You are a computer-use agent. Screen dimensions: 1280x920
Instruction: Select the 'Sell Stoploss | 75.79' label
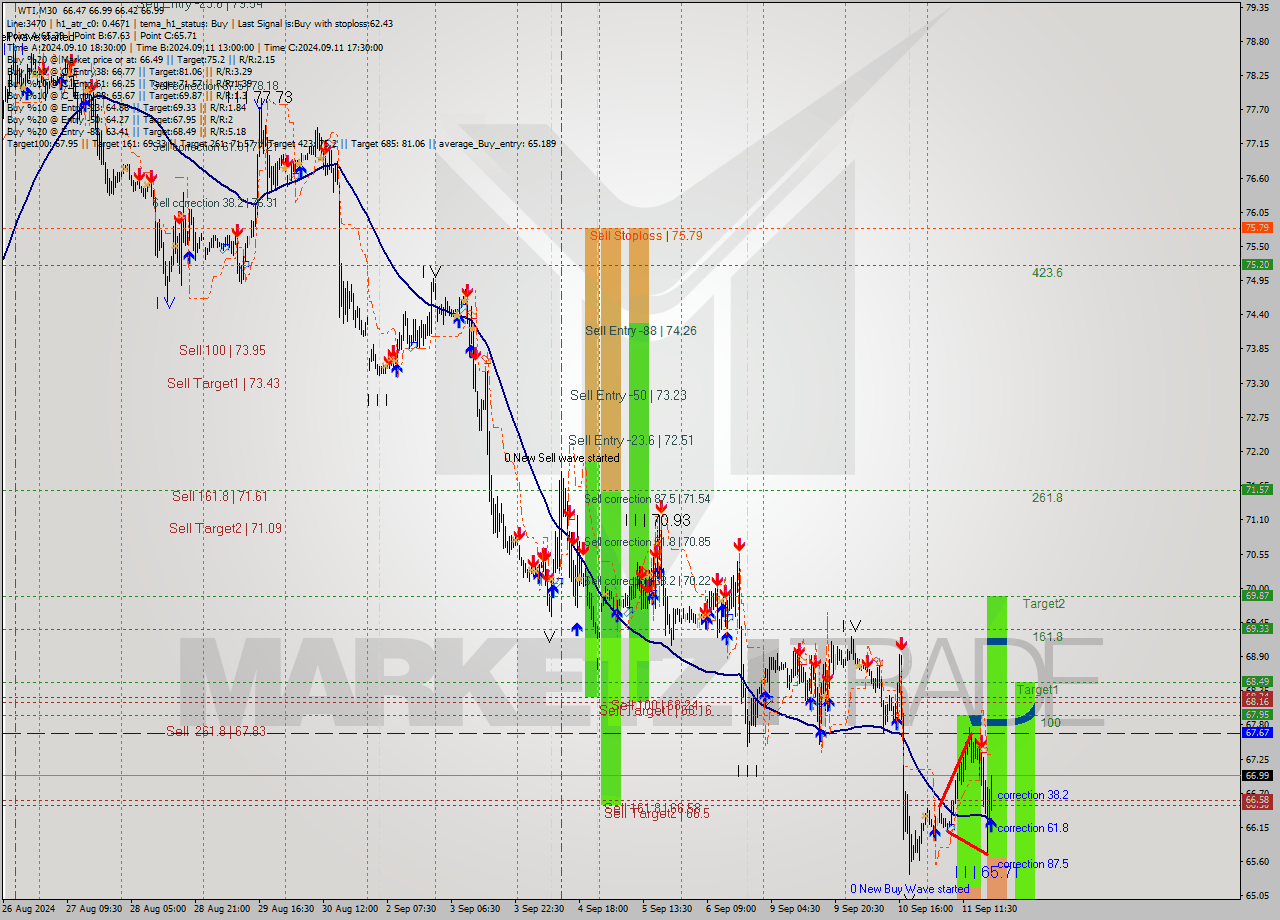[646, 236]
